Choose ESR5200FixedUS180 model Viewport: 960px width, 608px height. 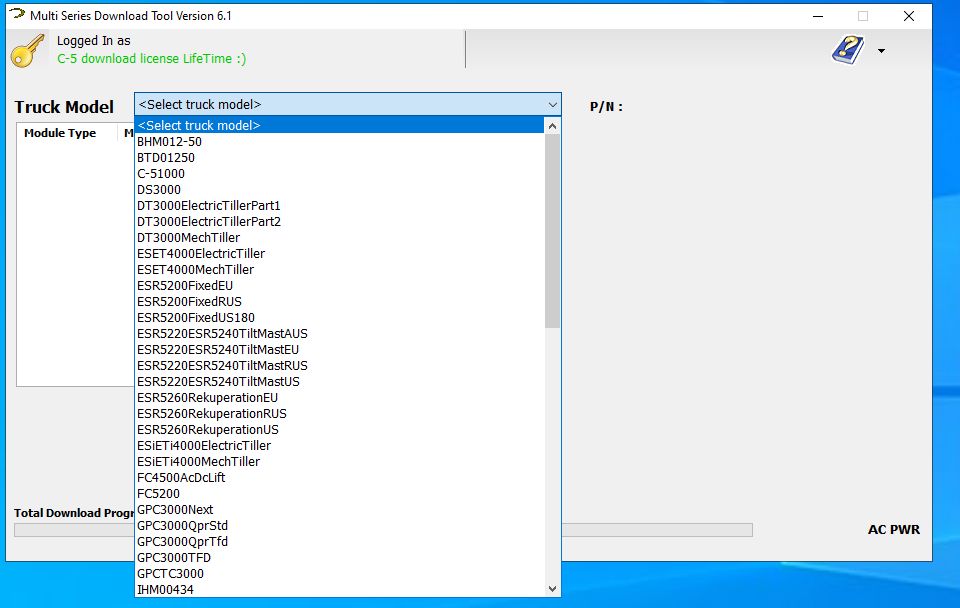[x=339, y=318]
